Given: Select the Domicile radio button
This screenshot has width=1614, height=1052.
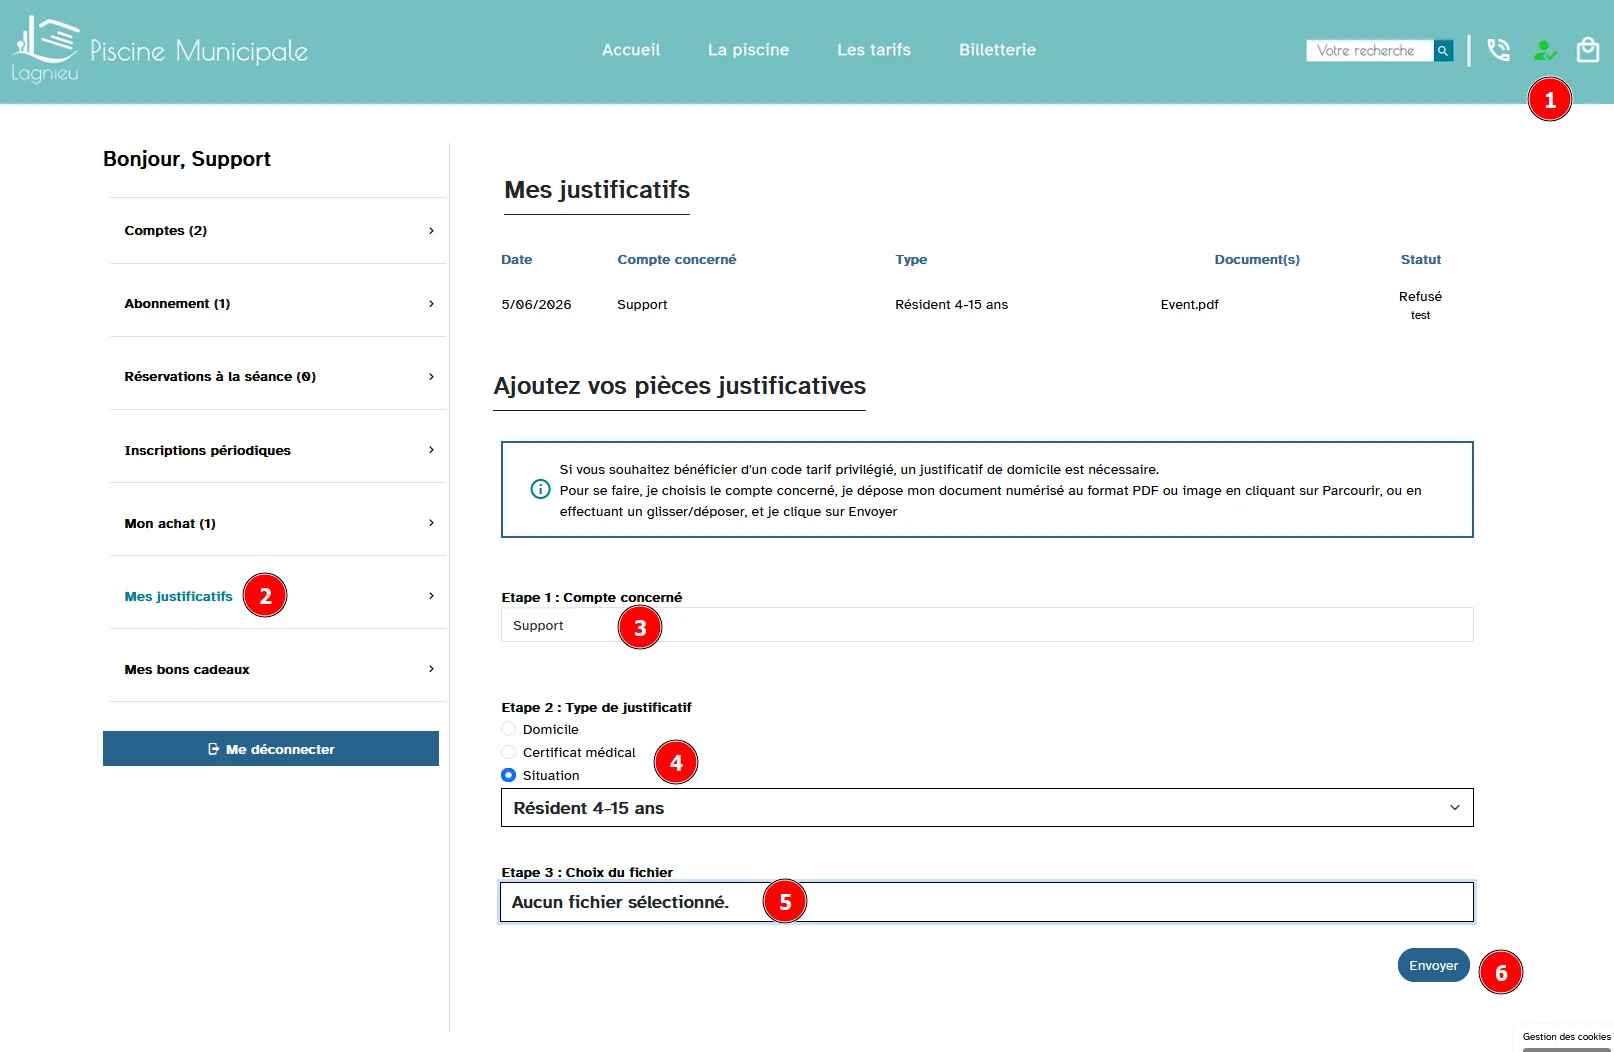Looking at the screenshot, I should (x=509, y=729).
